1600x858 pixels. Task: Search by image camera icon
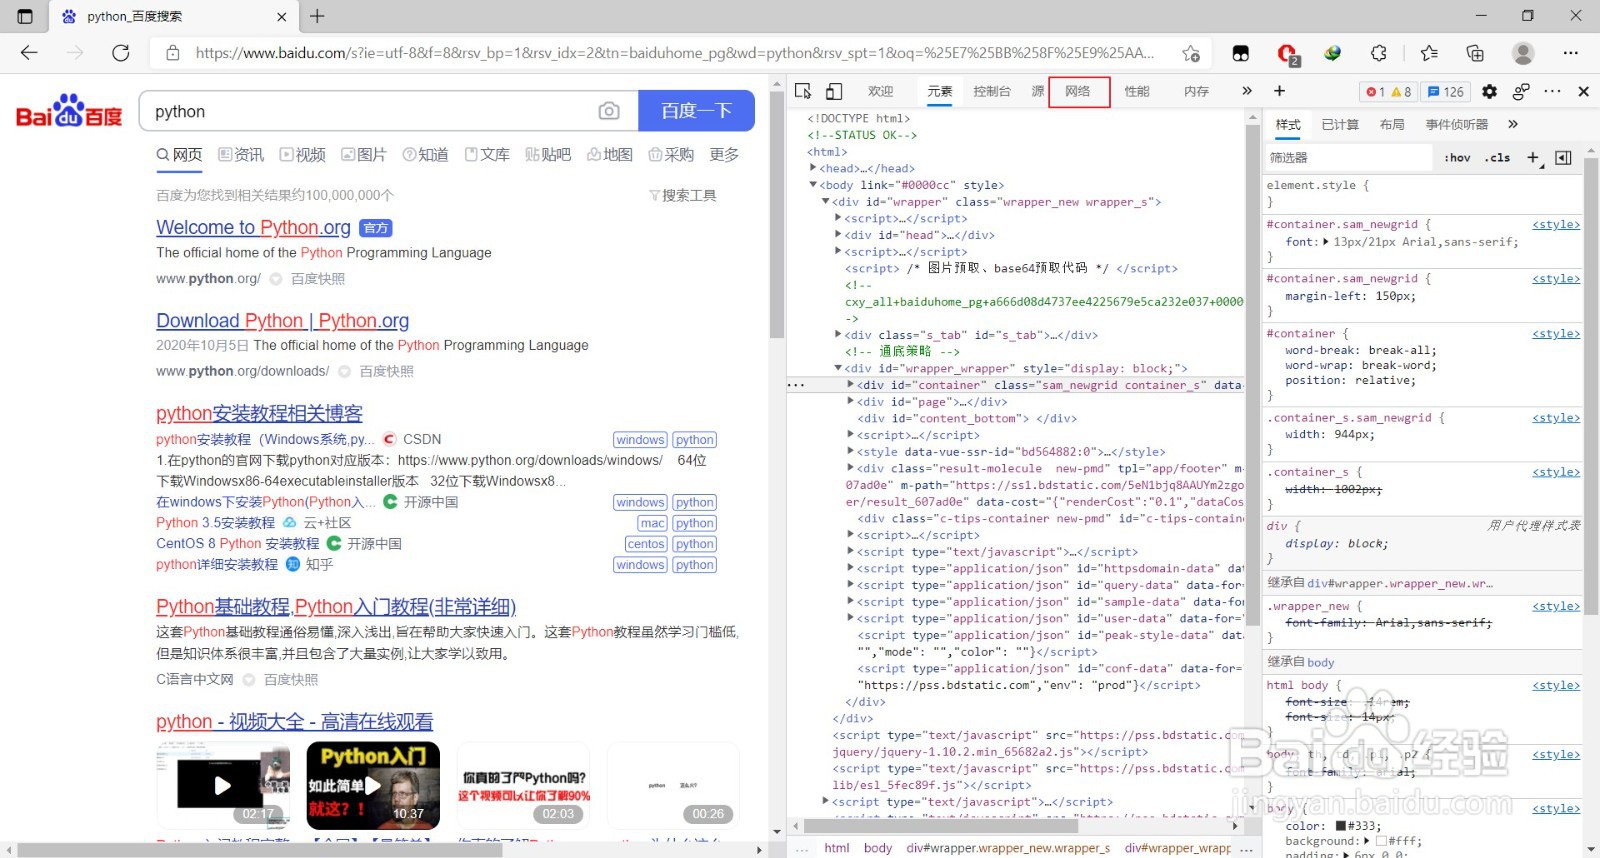click(x=609, y=111)
